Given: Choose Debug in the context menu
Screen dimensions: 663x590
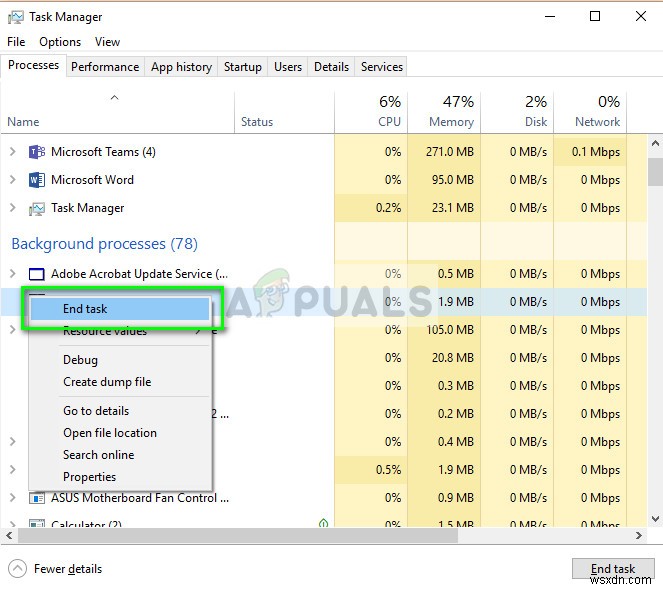Looking at the screenshot, I should click(x=120, y=360).
